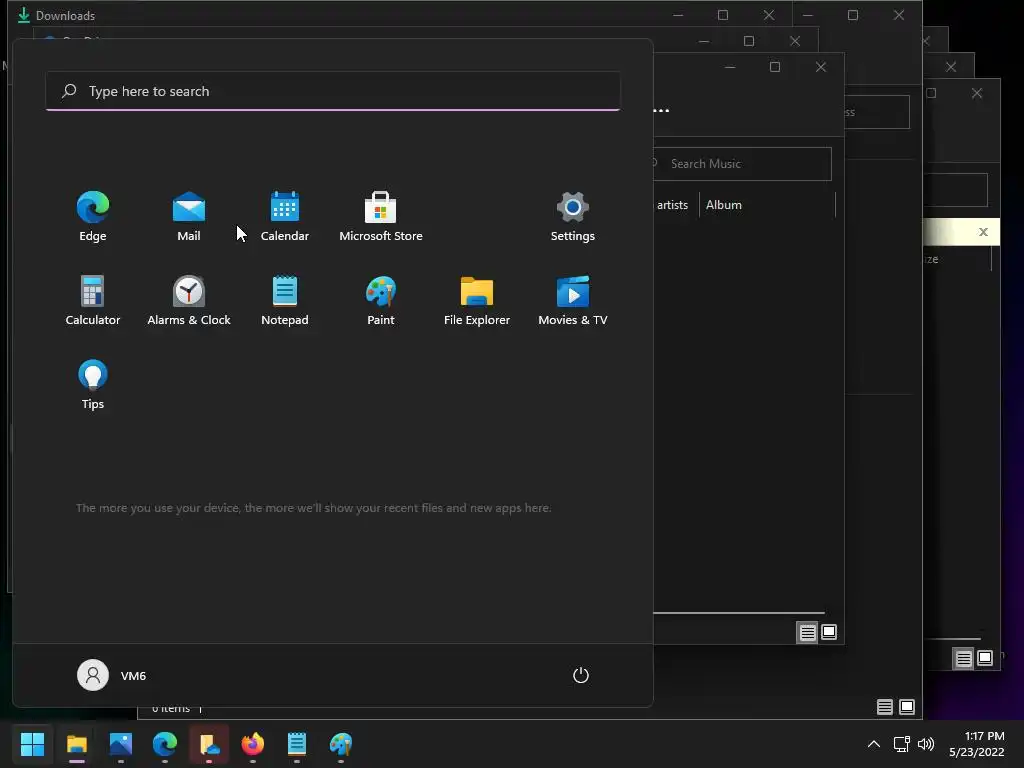Open Settings from the Start menu
This screenshot has width=1024, height=768.
coord(573,217)
